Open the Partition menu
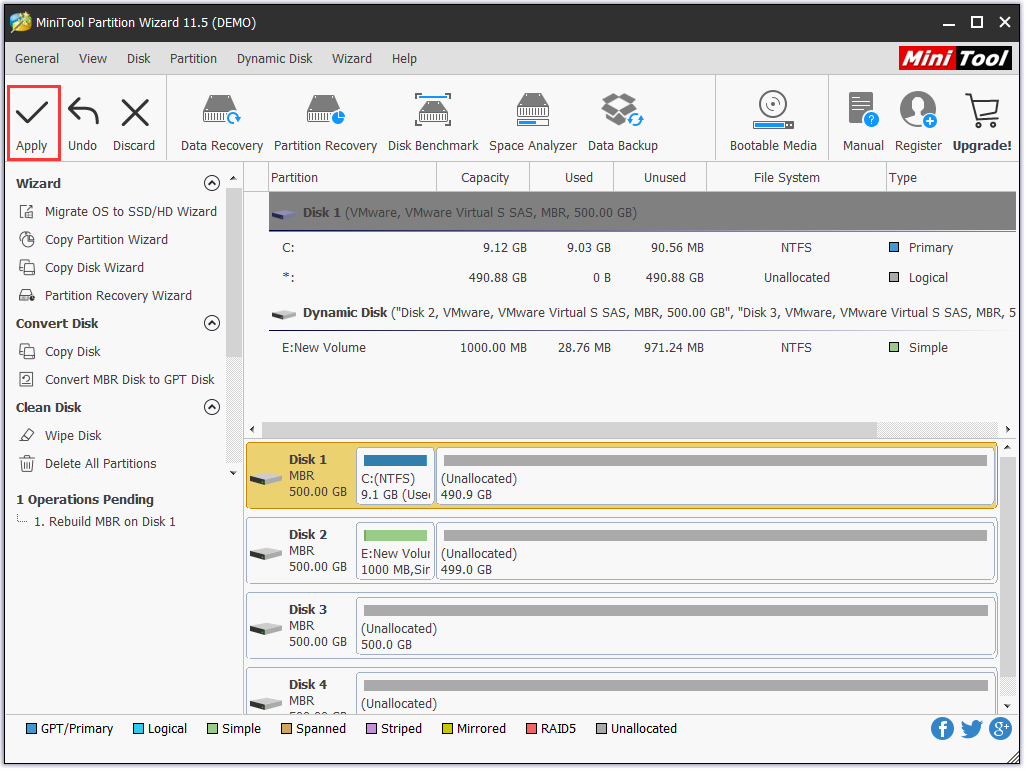Image resolution: width=1026 pixels, height=771 pixels. [194, 58]
